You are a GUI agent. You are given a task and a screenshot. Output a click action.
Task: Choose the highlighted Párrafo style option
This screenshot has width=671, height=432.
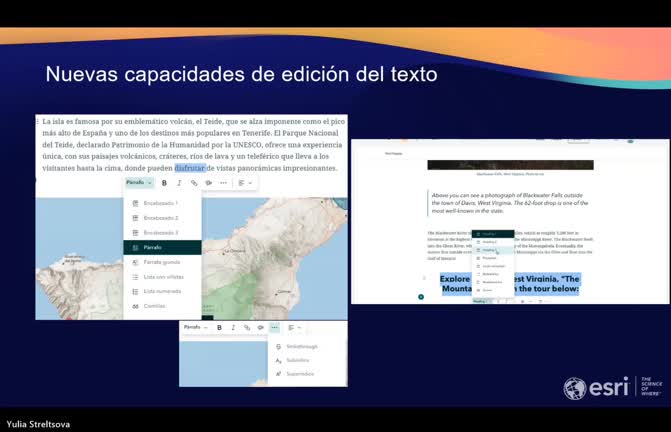click(x=160, y=247)
